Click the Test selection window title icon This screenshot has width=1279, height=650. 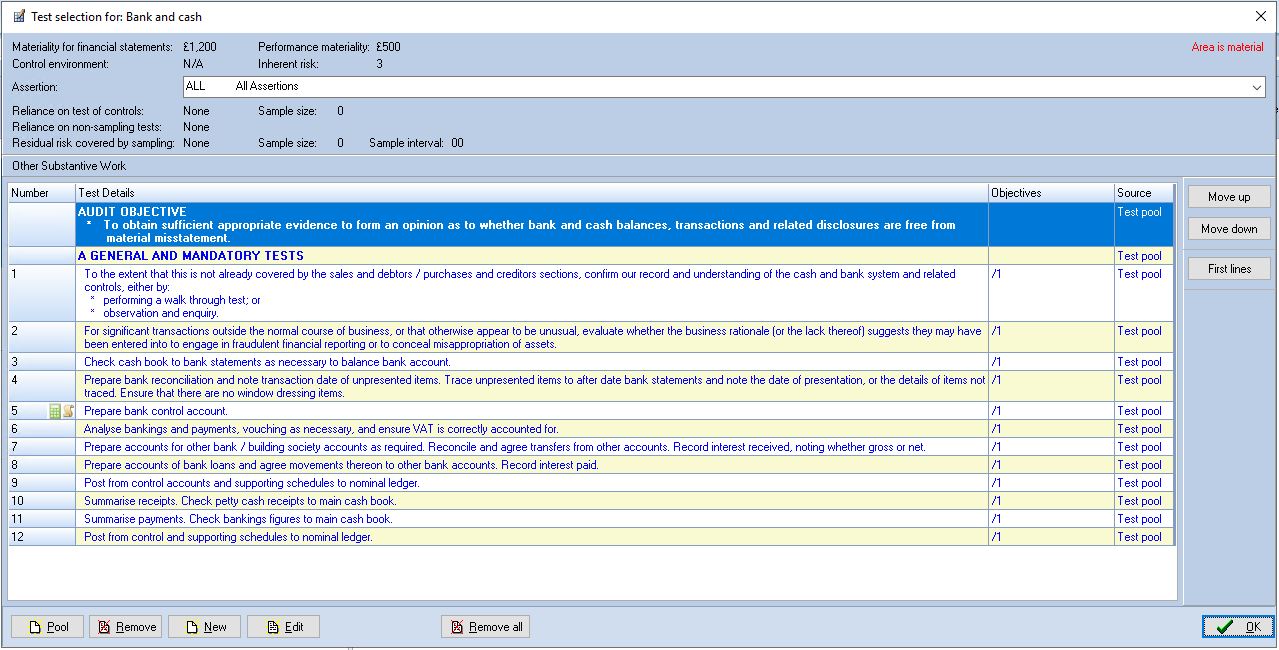(x=19, y=16)
